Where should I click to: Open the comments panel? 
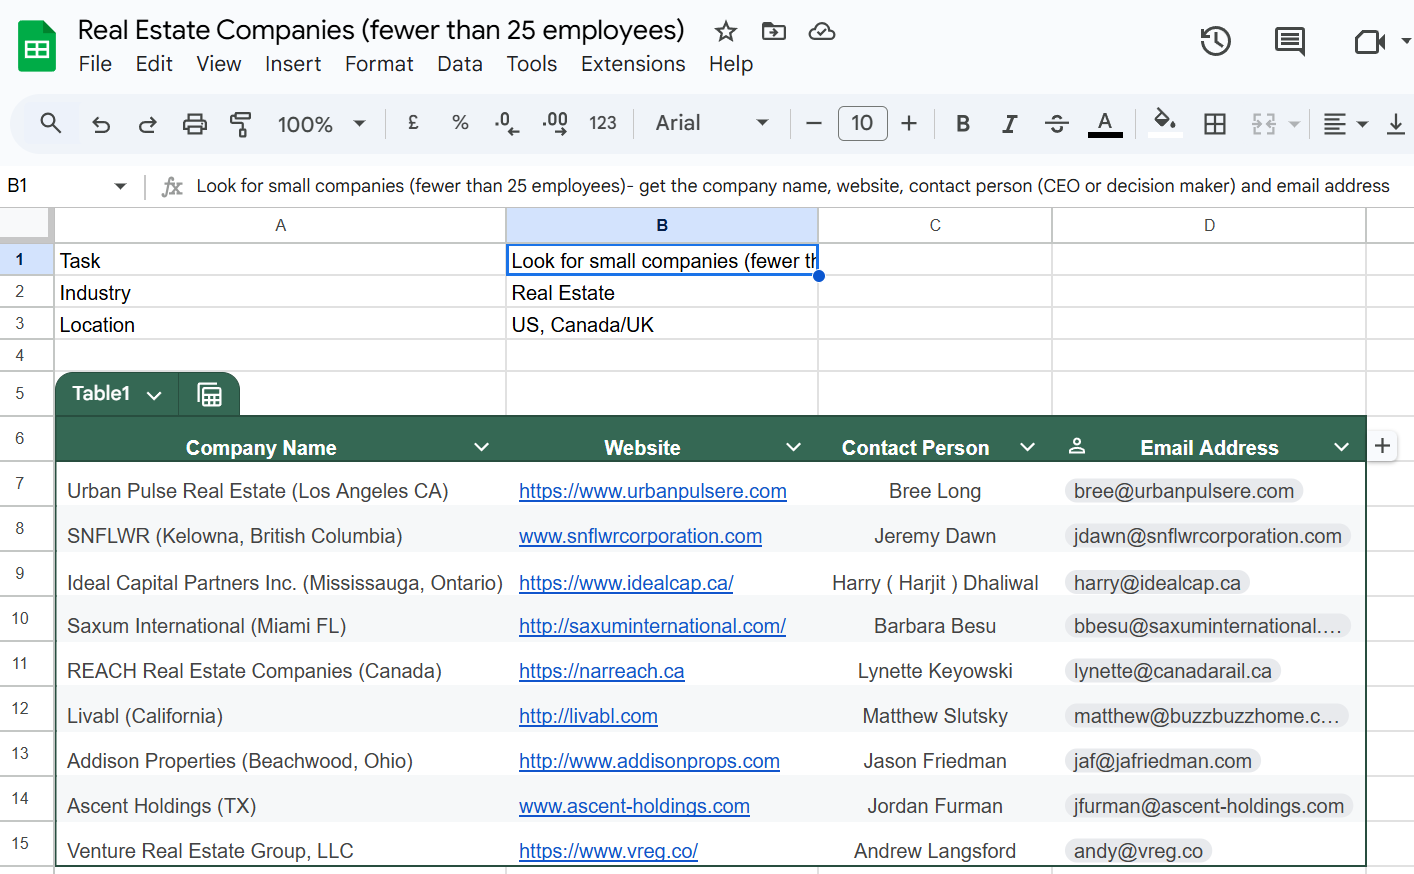click(x=1290, y=41)
